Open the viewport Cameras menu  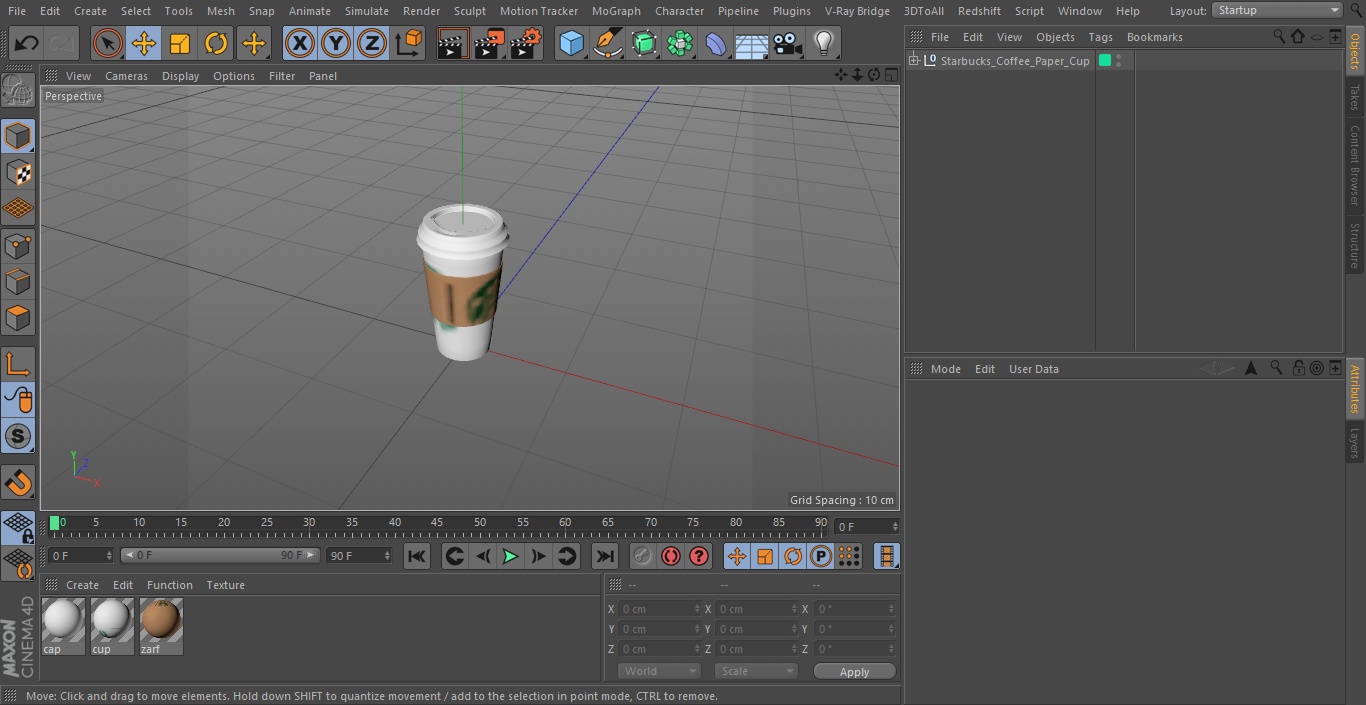(x=126, y=76)
